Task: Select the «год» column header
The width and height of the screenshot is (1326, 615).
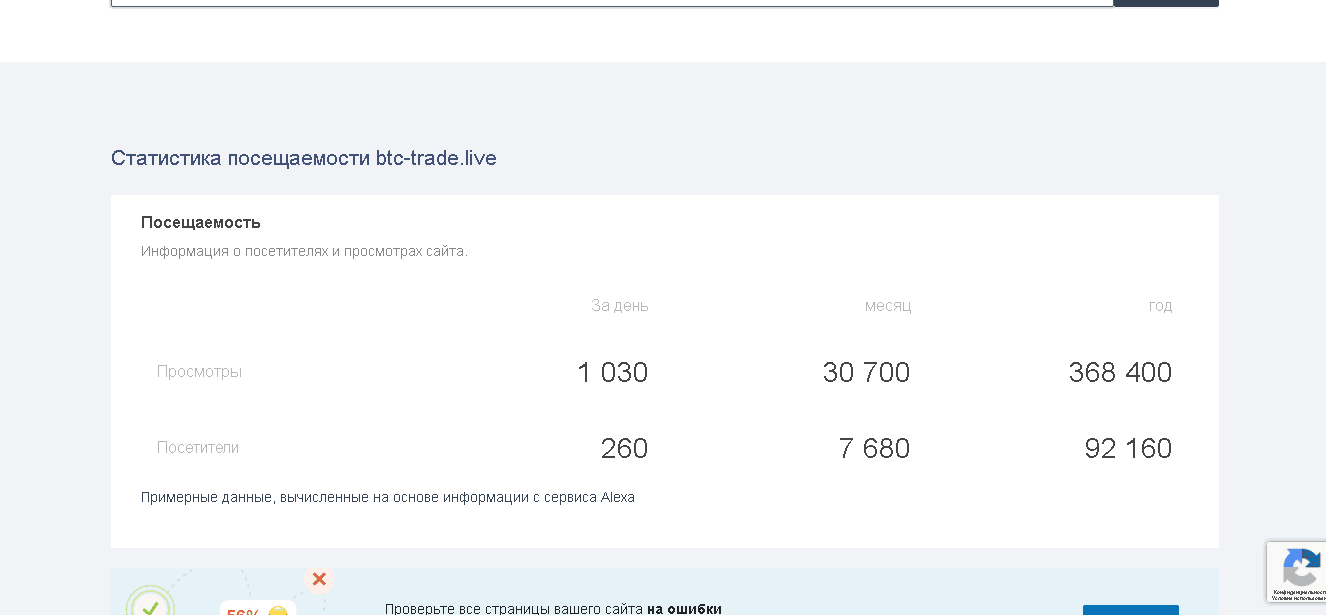Action: 1160,305
